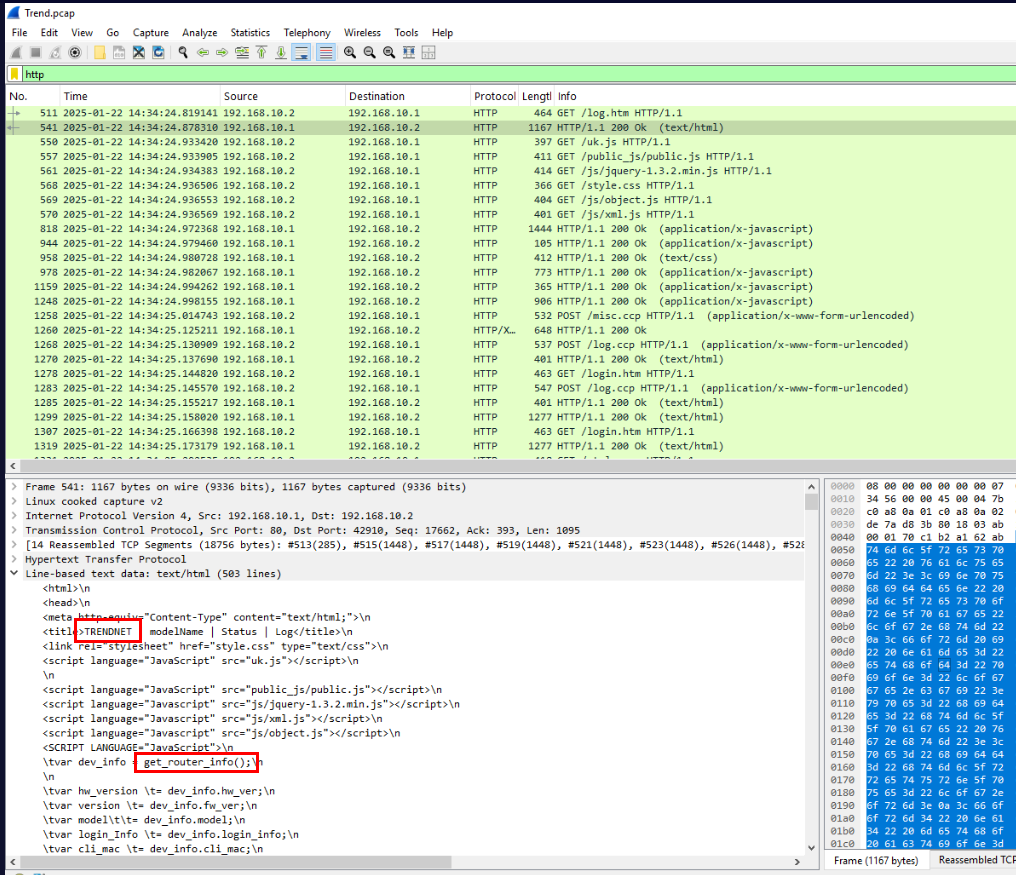
Task: Sort by the Destination column header
Action: (408, 96)
